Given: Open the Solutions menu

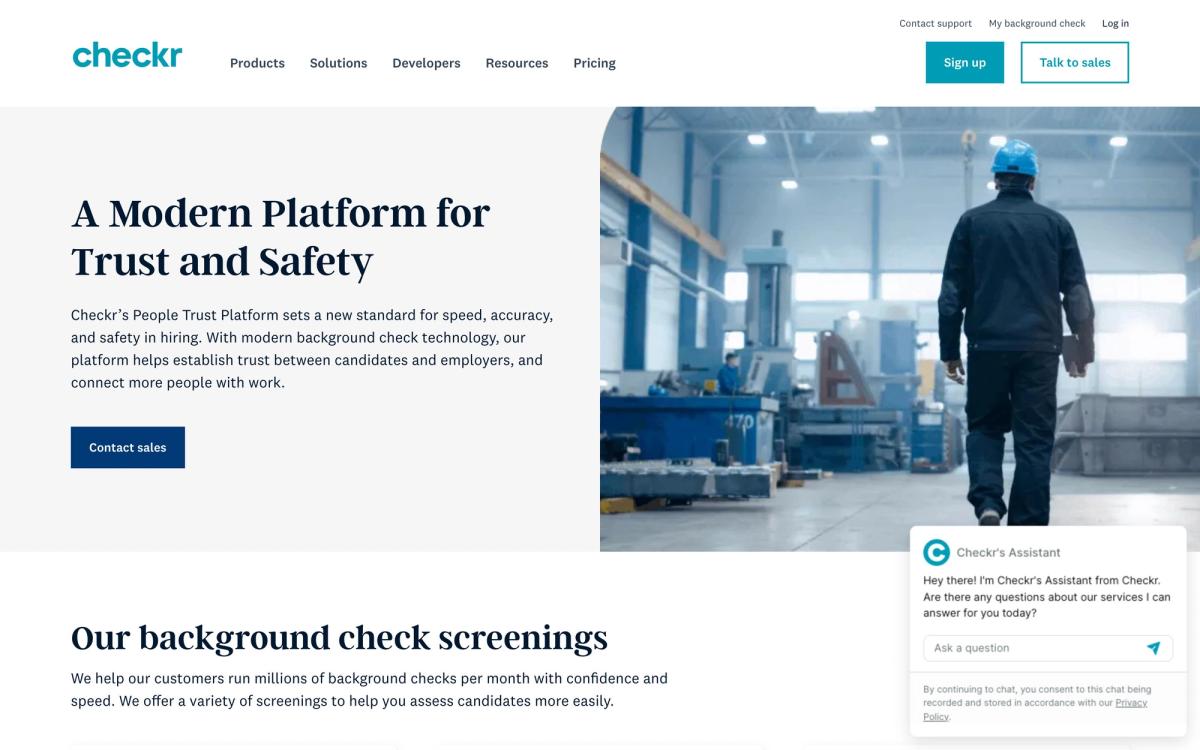Looking at the screenshot, I should (x=338, y=63).
